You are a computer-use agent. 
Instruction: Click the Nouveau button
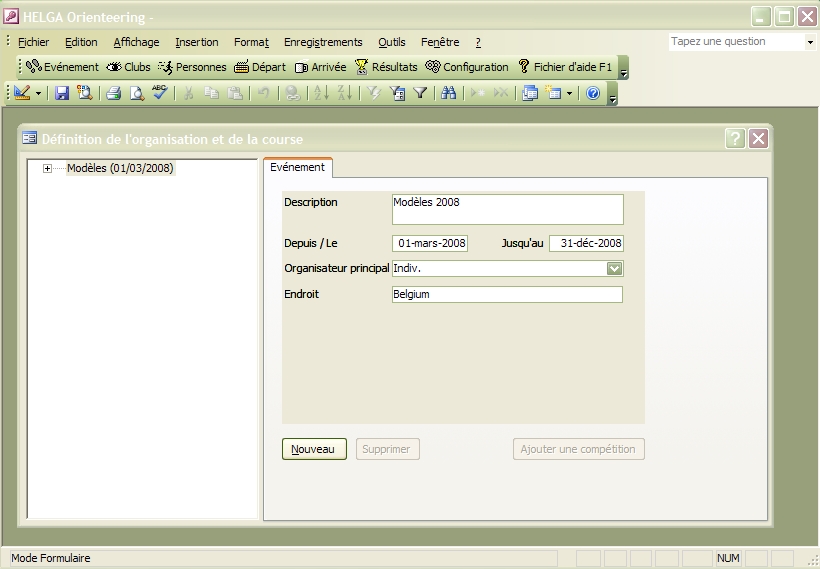pyautogui.click(x=314, y=449)
